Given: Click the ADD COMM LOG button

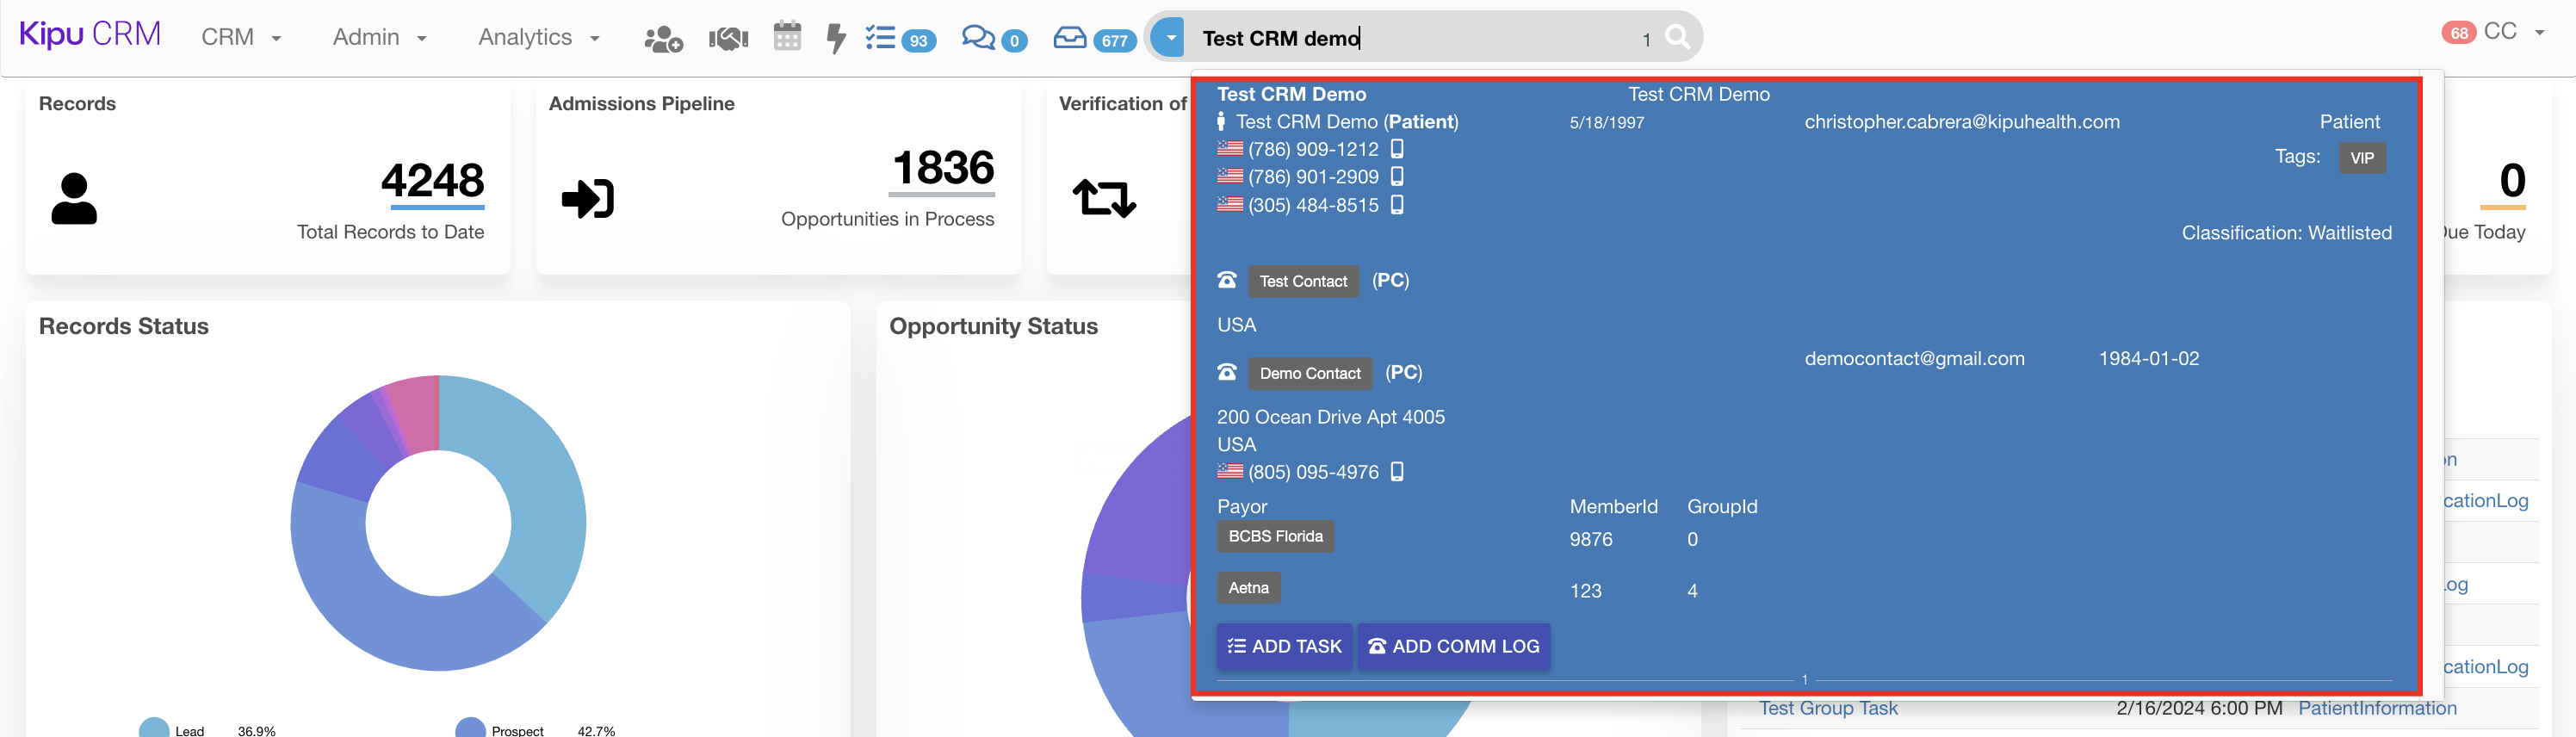Looking at the screenshot, I should (x=1453, y=646).
